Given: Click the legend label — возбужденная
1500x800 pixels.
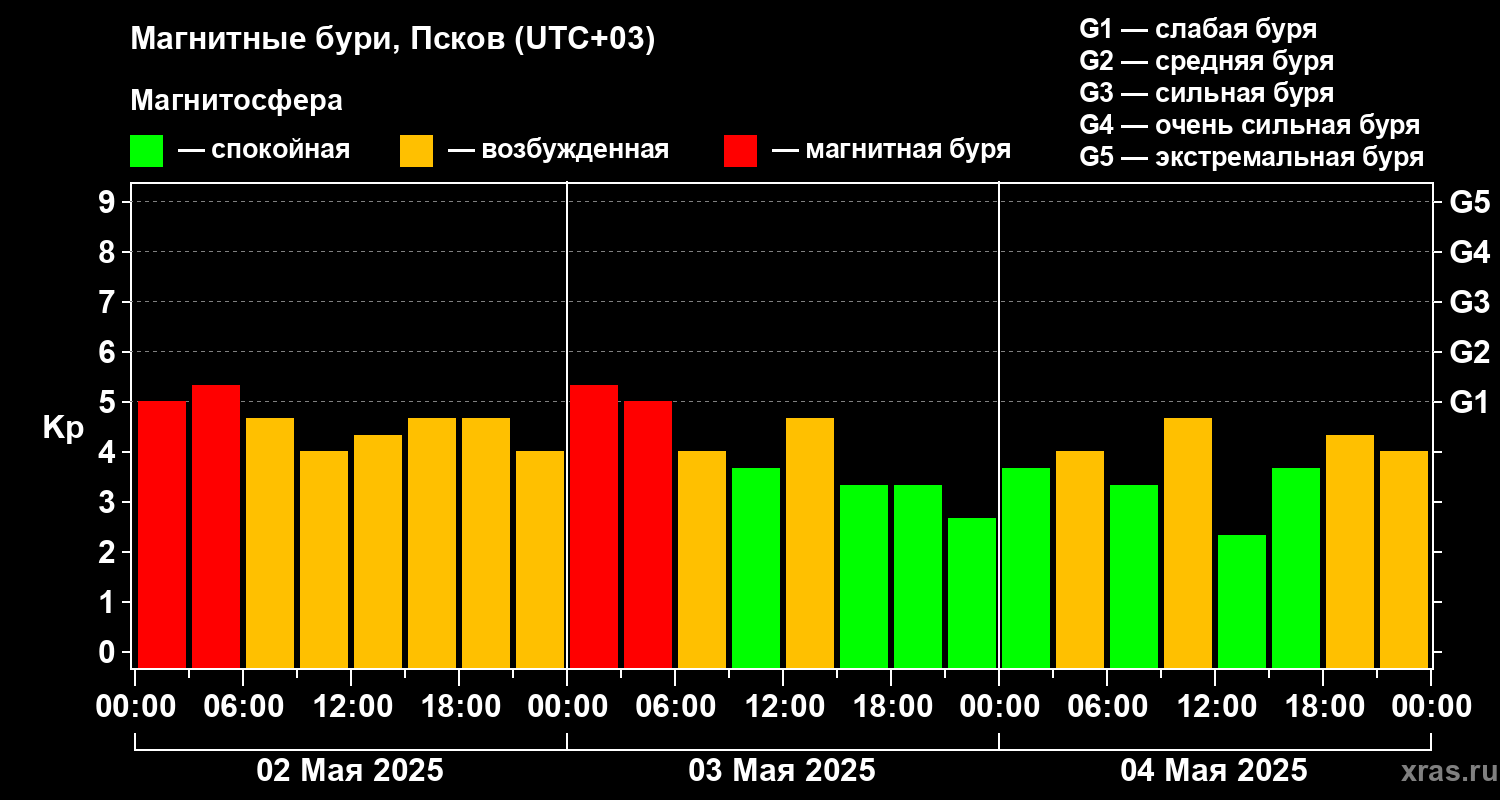Looking at the screenshot, I should coord(558,150).
